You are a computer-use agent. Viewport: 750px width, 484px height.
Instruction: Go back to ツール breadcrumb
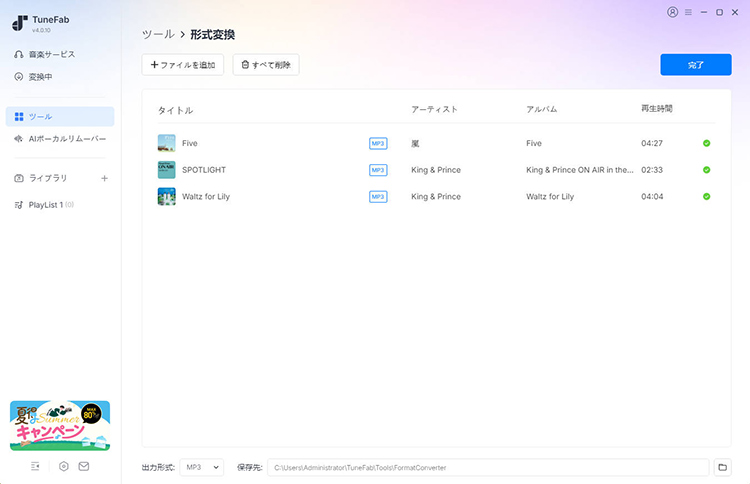pyautogui.click(x=158, y=34)
